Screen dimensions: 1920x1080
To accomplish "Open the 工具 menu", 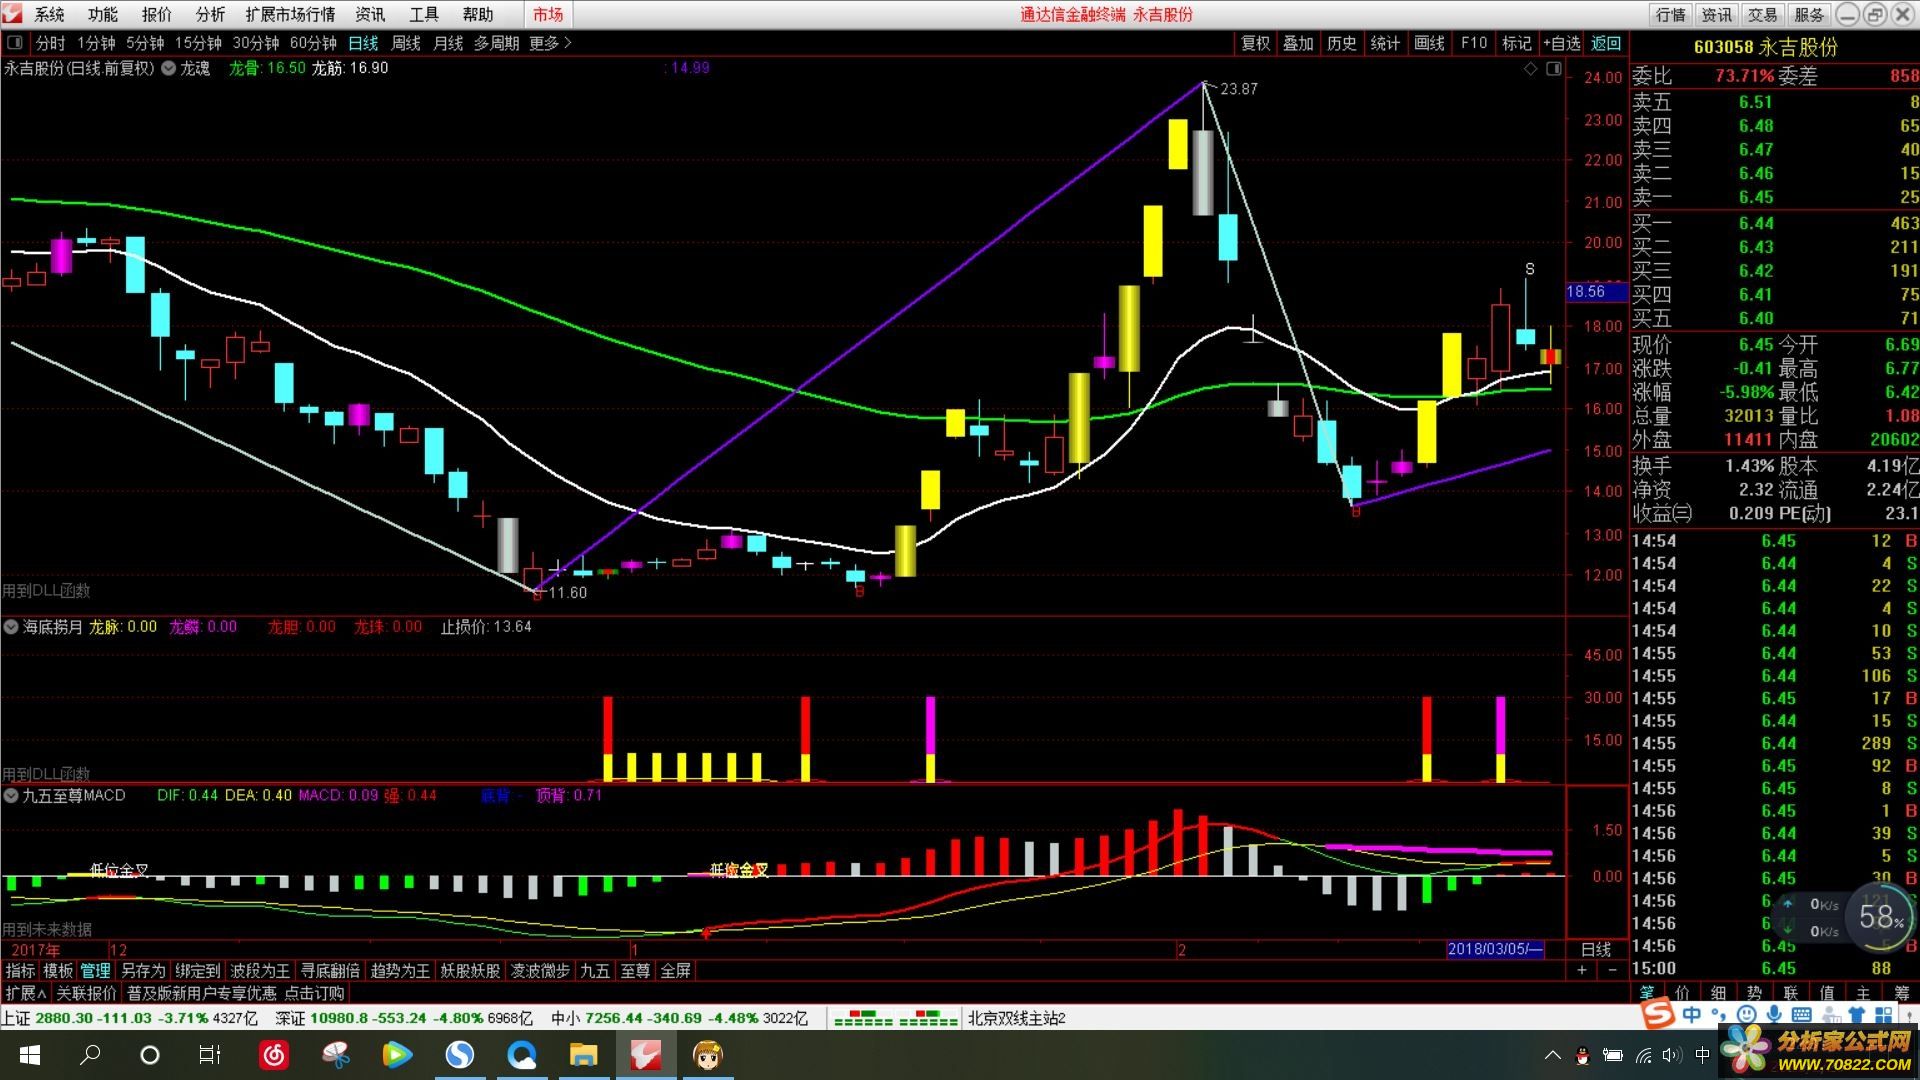I will click(424, 14).
